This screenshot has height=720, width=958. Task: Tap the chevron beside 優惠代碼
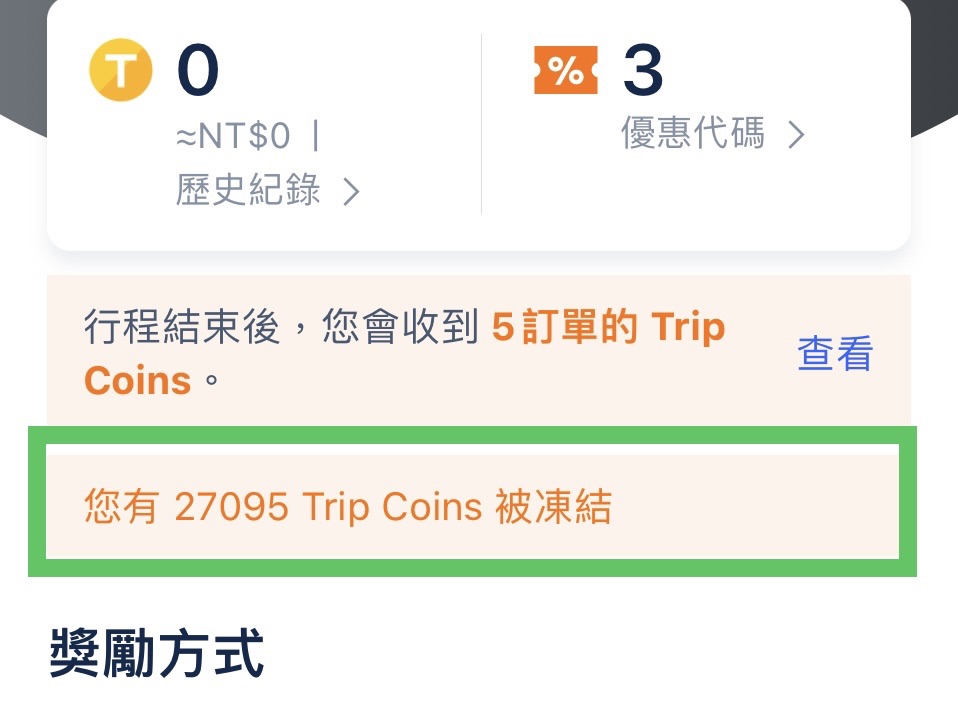pyautogui.click(x=796, y=135)
